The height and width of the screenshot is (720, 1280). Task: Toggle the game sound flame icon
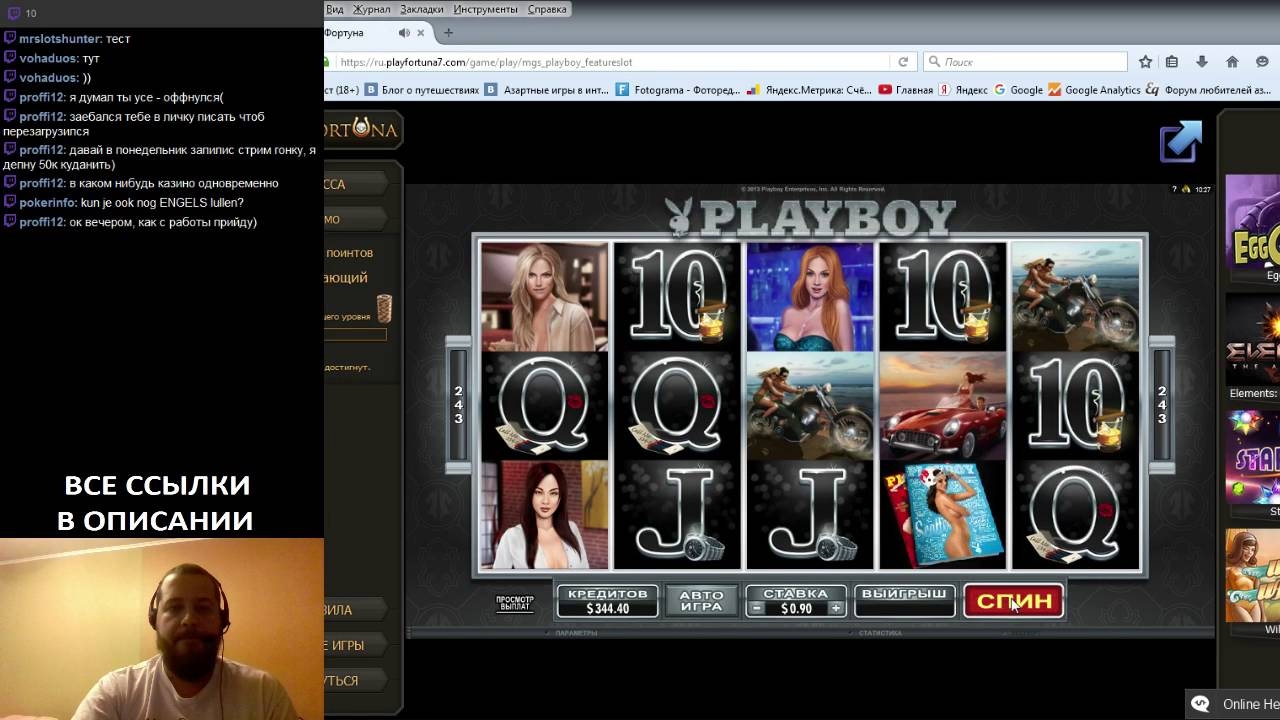pyautogui.click(x=1186, y=189)
